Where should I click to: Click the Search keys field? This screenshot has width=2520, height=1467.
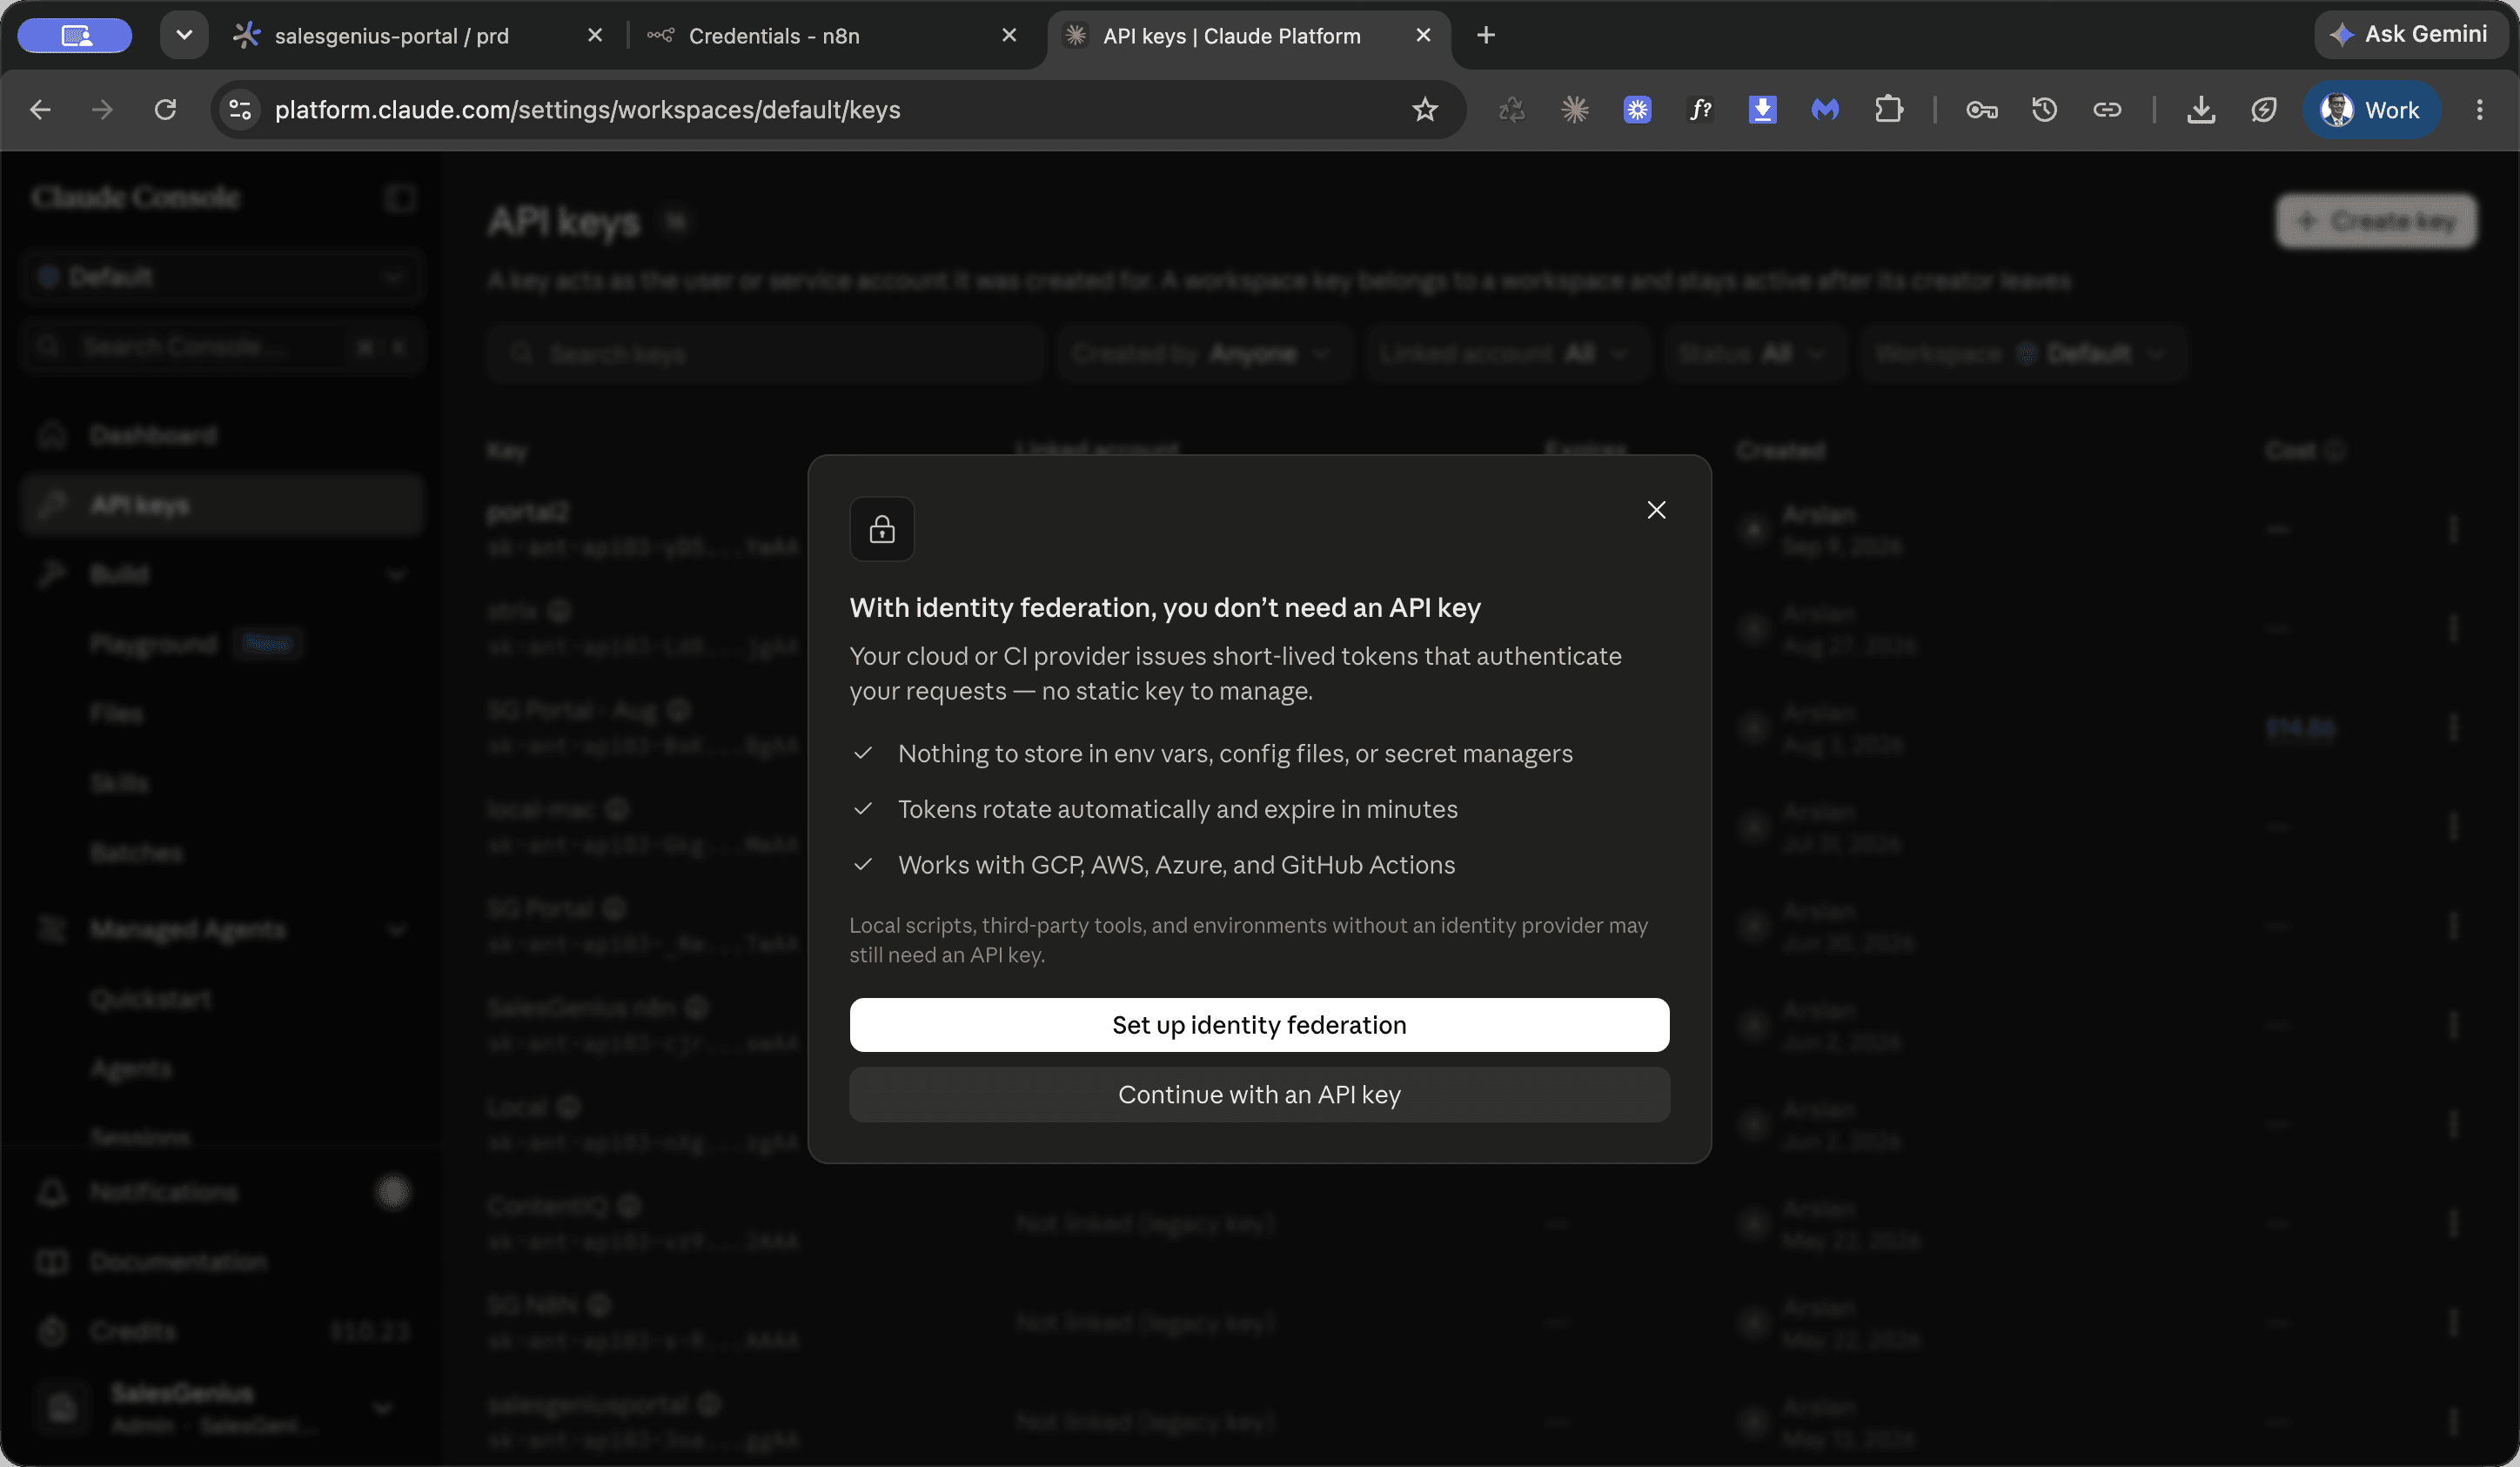765,353
